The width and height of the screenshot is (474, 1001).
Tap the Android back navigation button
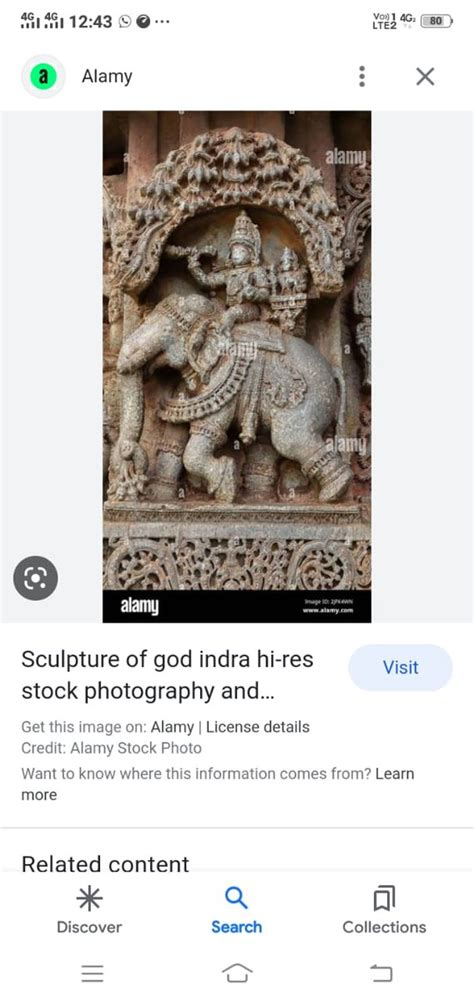pyautogui.click(x=381, y=973)
